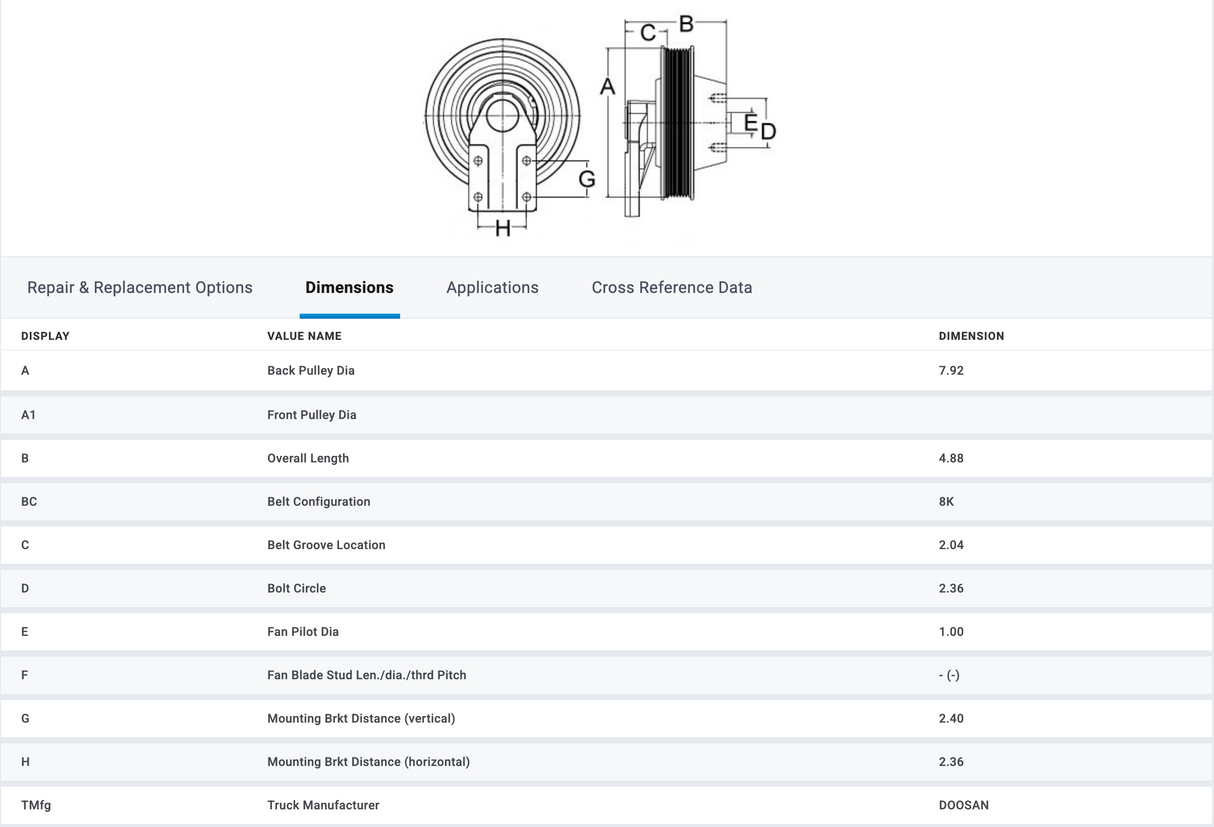1214x827 pixels.
Task: Select the Front Pulley Dia row label
Action: (x=312, y=415)
